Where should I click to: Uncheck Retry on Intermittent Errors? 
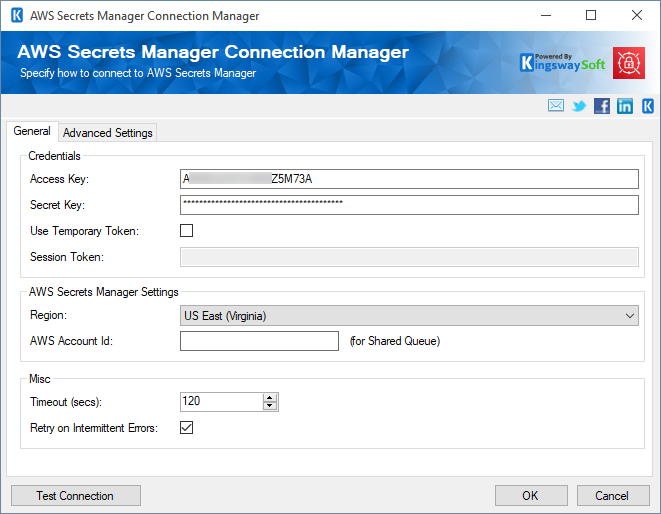pos(186,428)
